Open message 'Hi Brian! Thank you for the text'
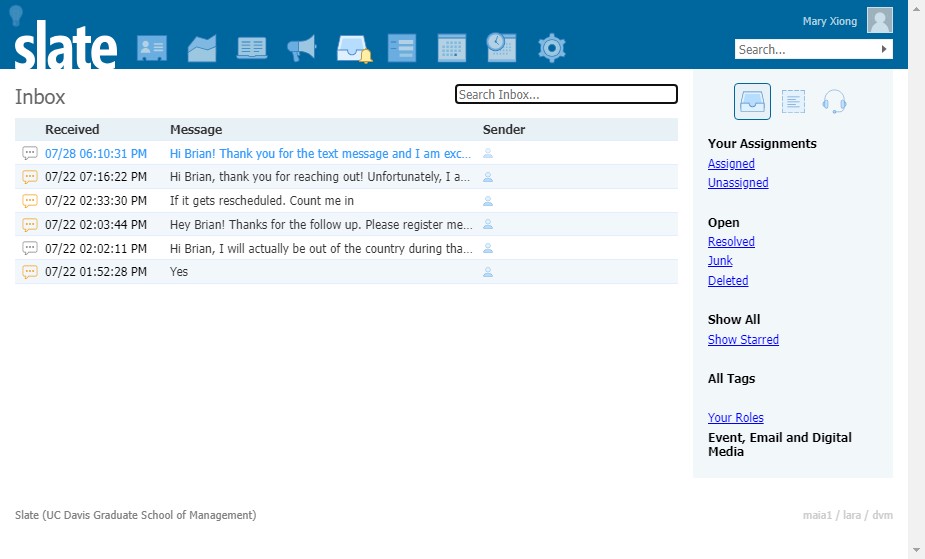 pyautogui.click(x=320, y=153)
